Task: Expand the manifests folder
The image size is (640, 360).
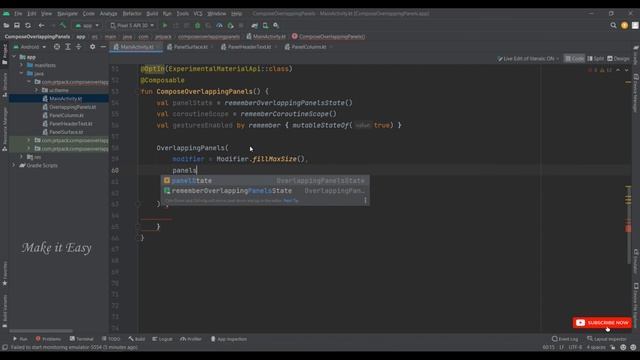Action: point(22,65)
